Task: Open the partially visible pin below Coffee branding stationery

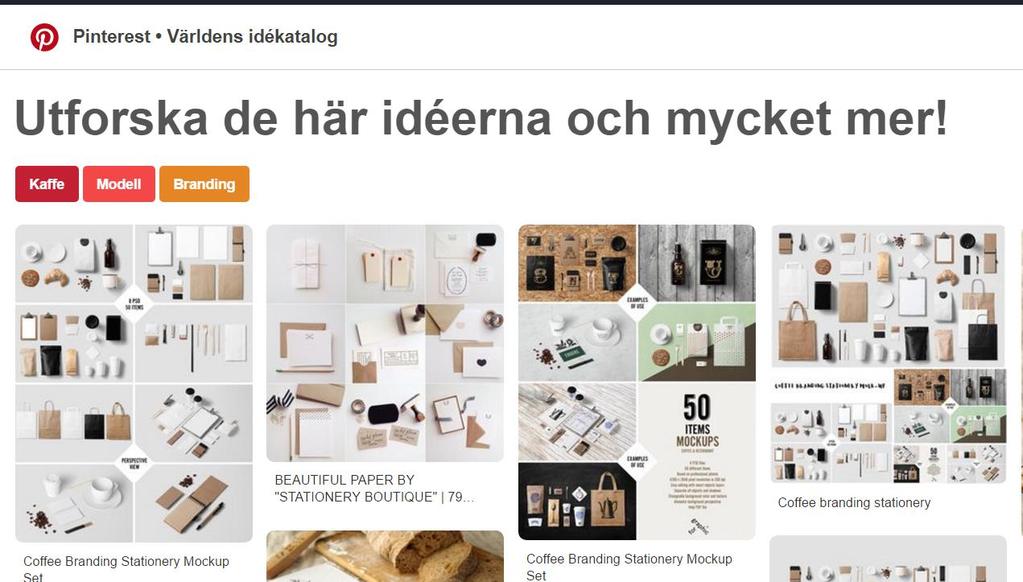Action: pos(889,559)
